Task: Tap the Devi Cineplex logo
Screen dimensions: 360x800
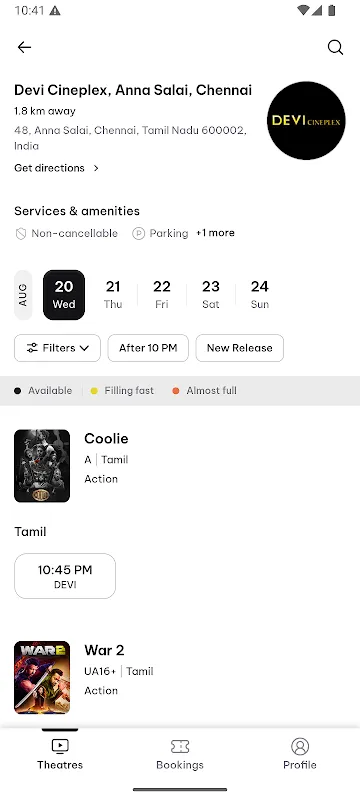Action: click(306, 120)
